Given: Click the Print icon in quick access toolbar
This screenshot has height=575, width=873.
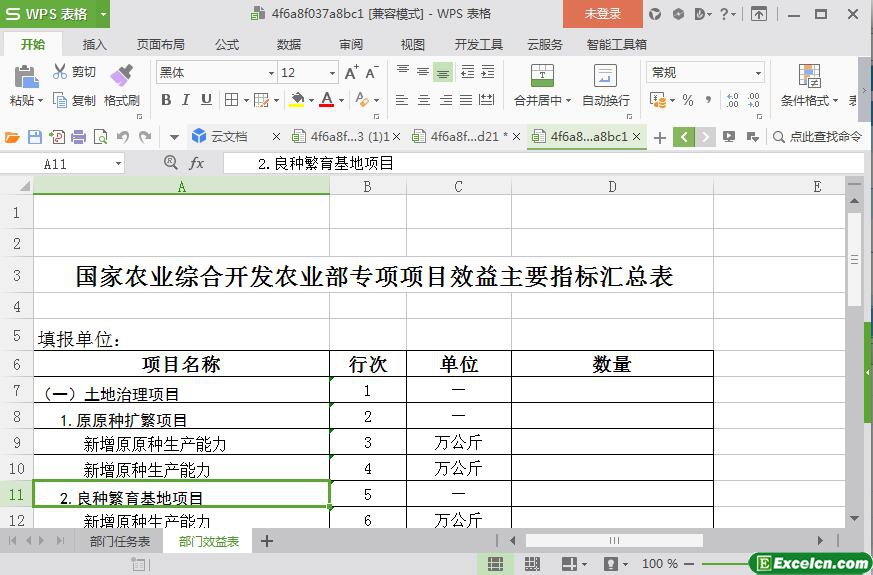Looking at the screenshot, I should pyautogui.click(x=79, y=137).
